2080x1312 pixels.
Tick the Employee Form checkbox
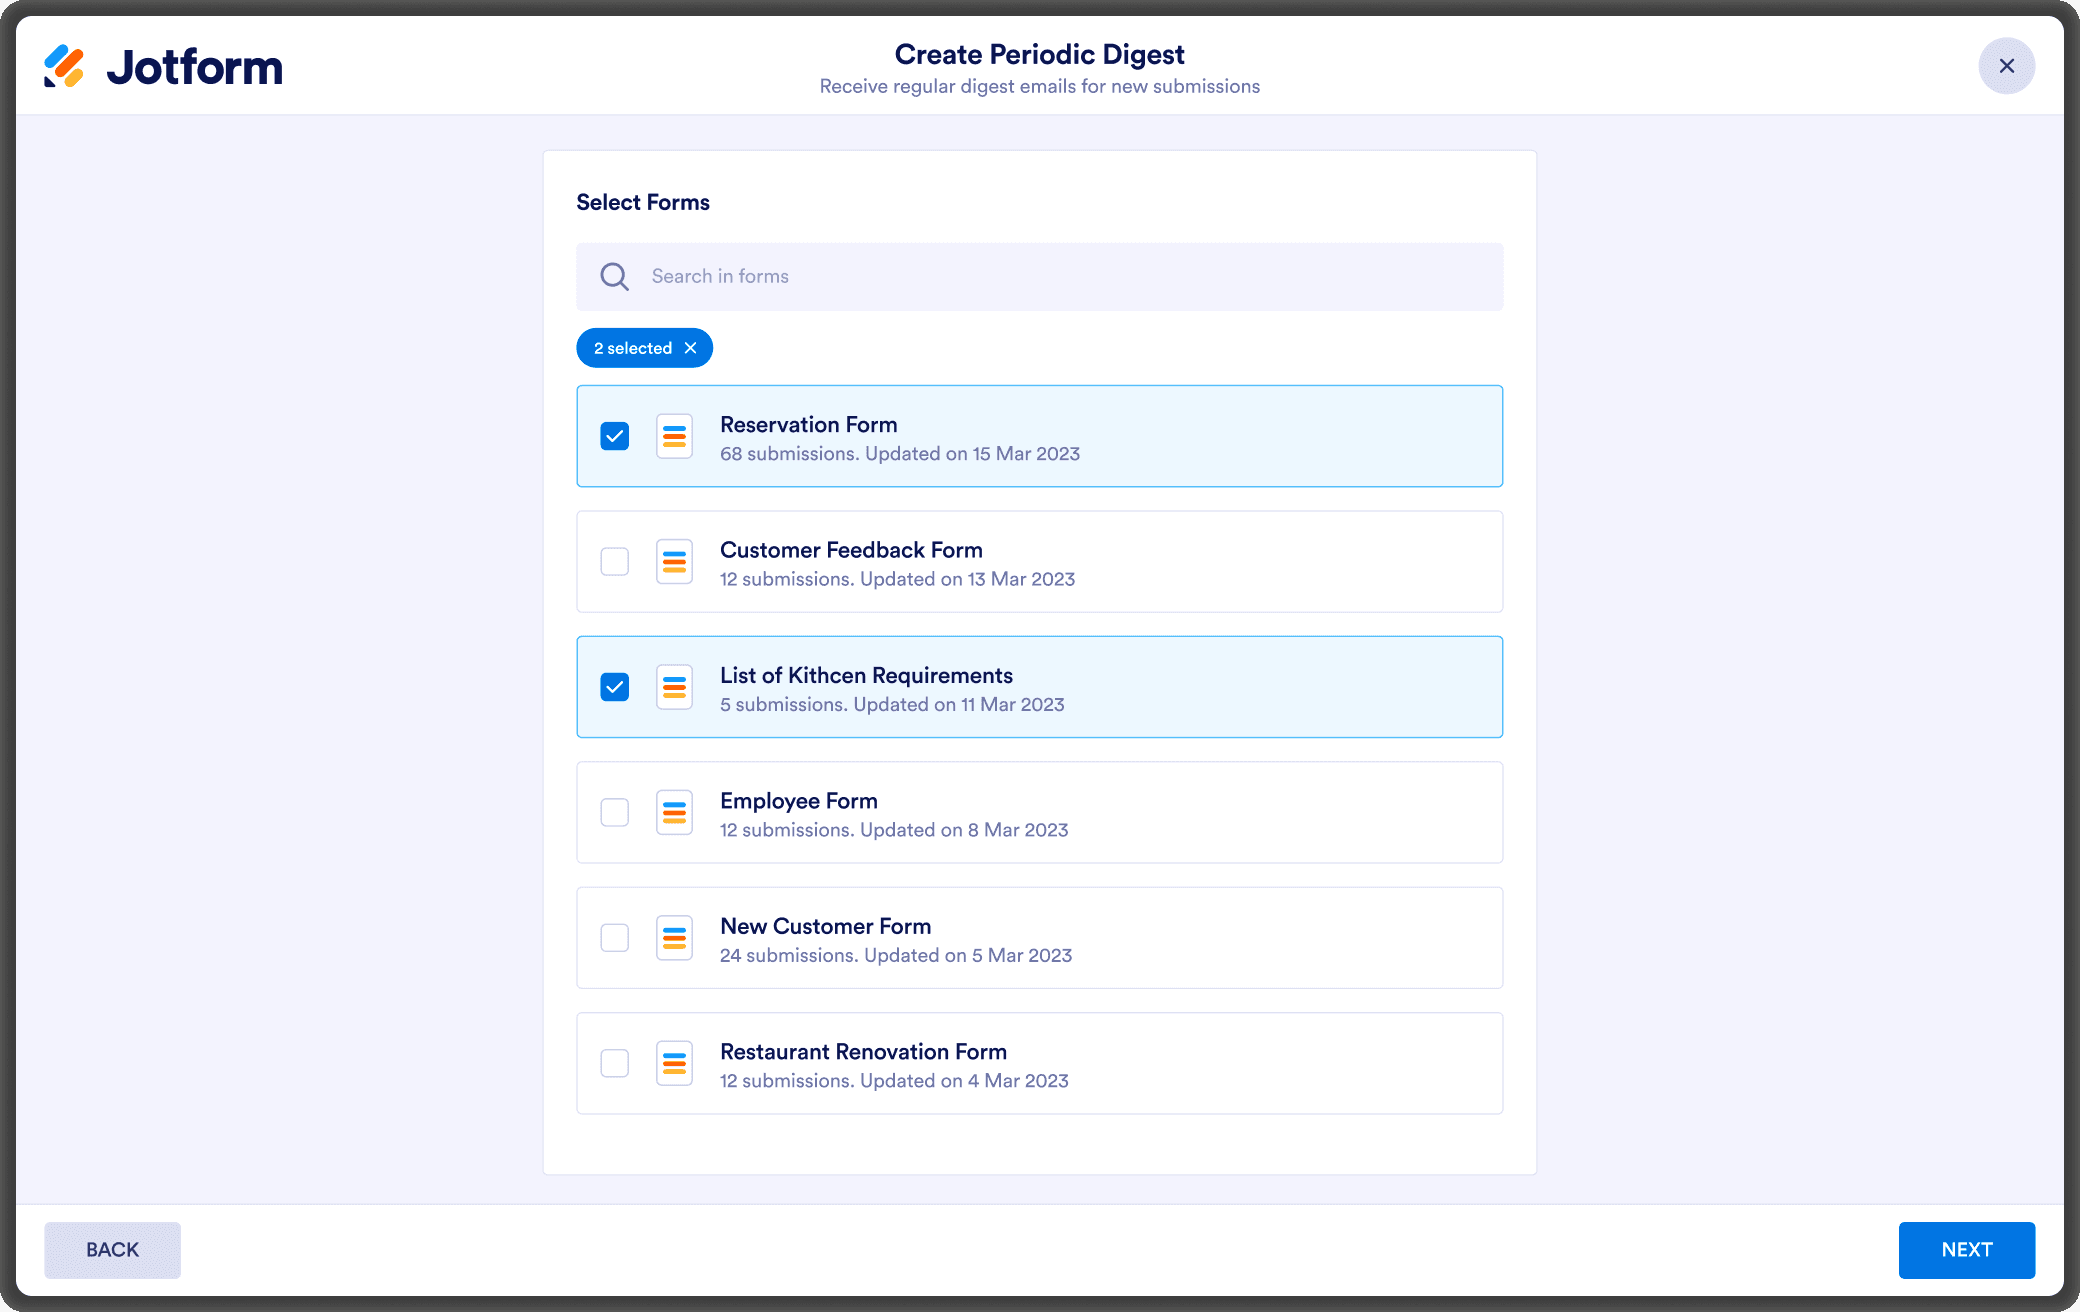(x=615, y=813)
